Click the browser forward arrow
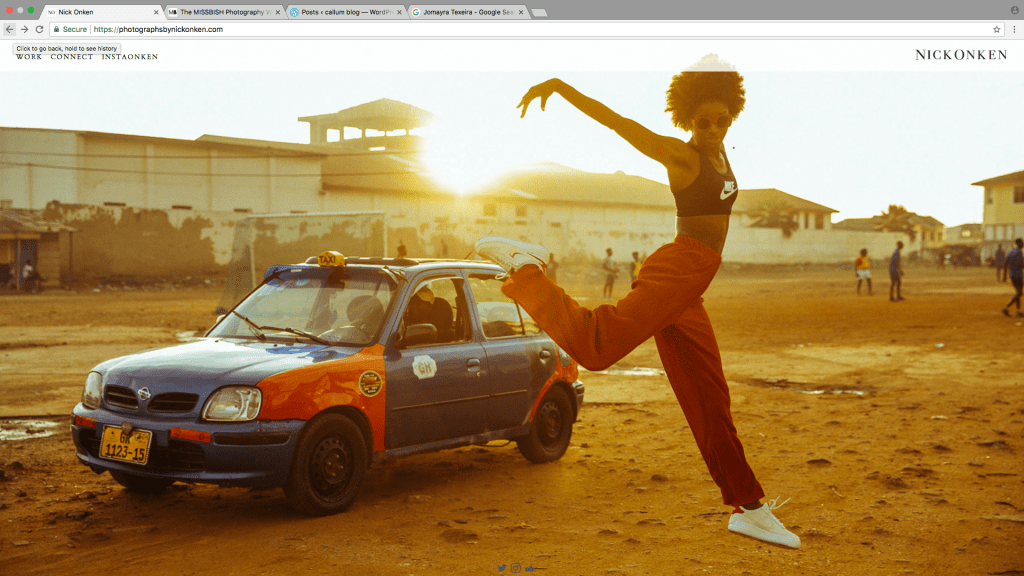 coord(24,29)
